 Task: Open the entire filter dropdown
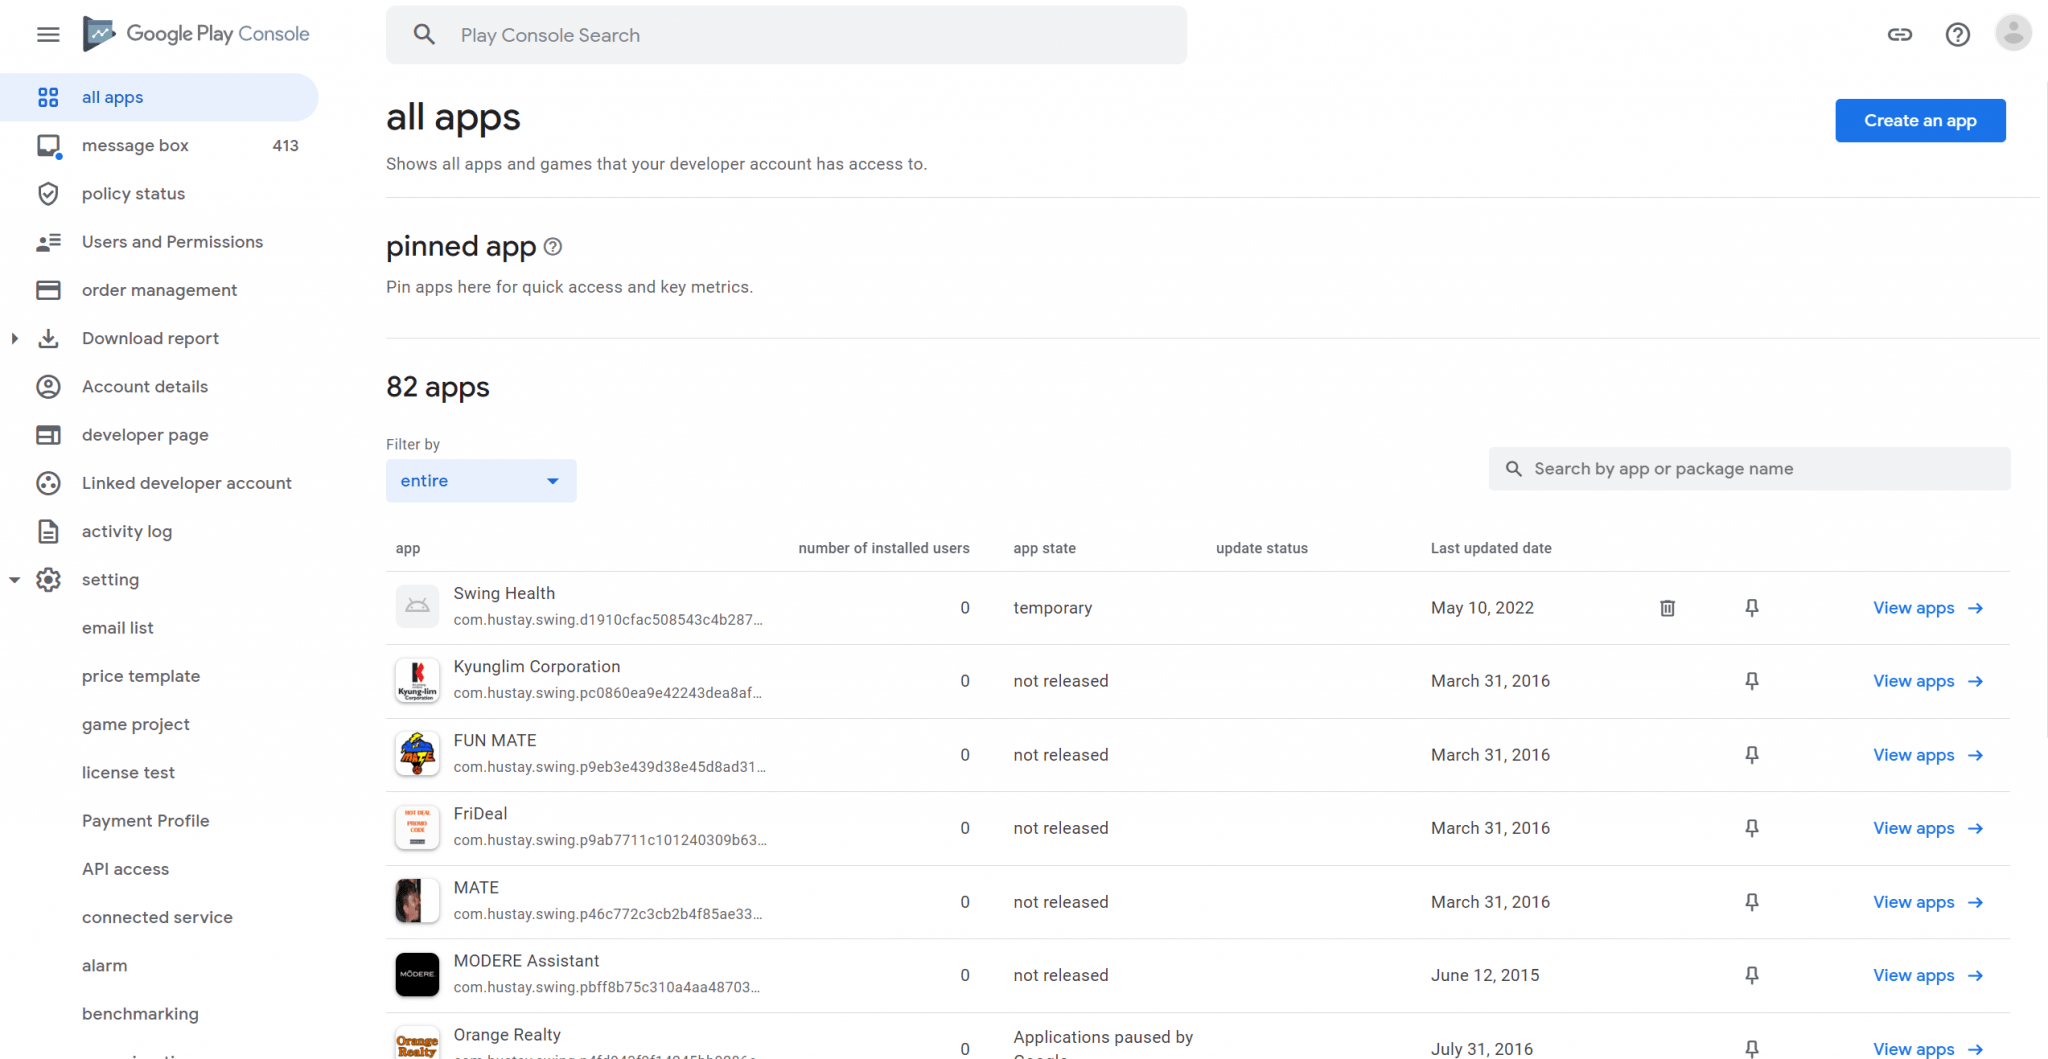coord(480,480)
